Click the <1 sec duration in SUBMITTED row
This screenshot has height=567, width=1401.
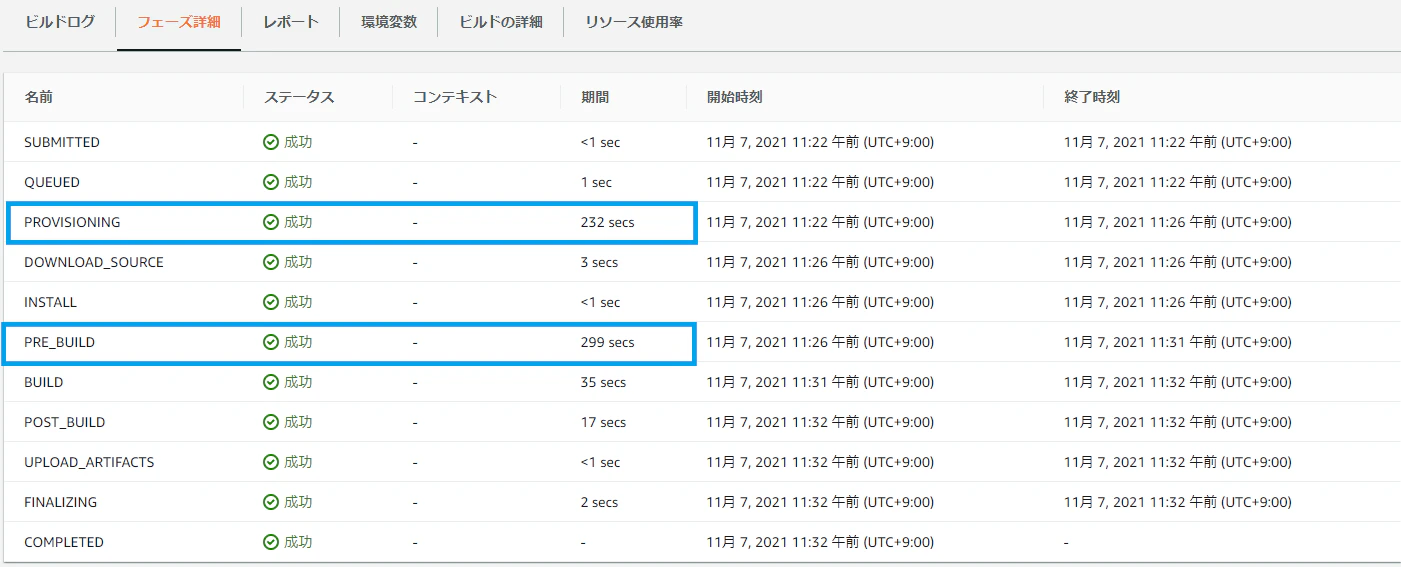(x=600, y=142)
